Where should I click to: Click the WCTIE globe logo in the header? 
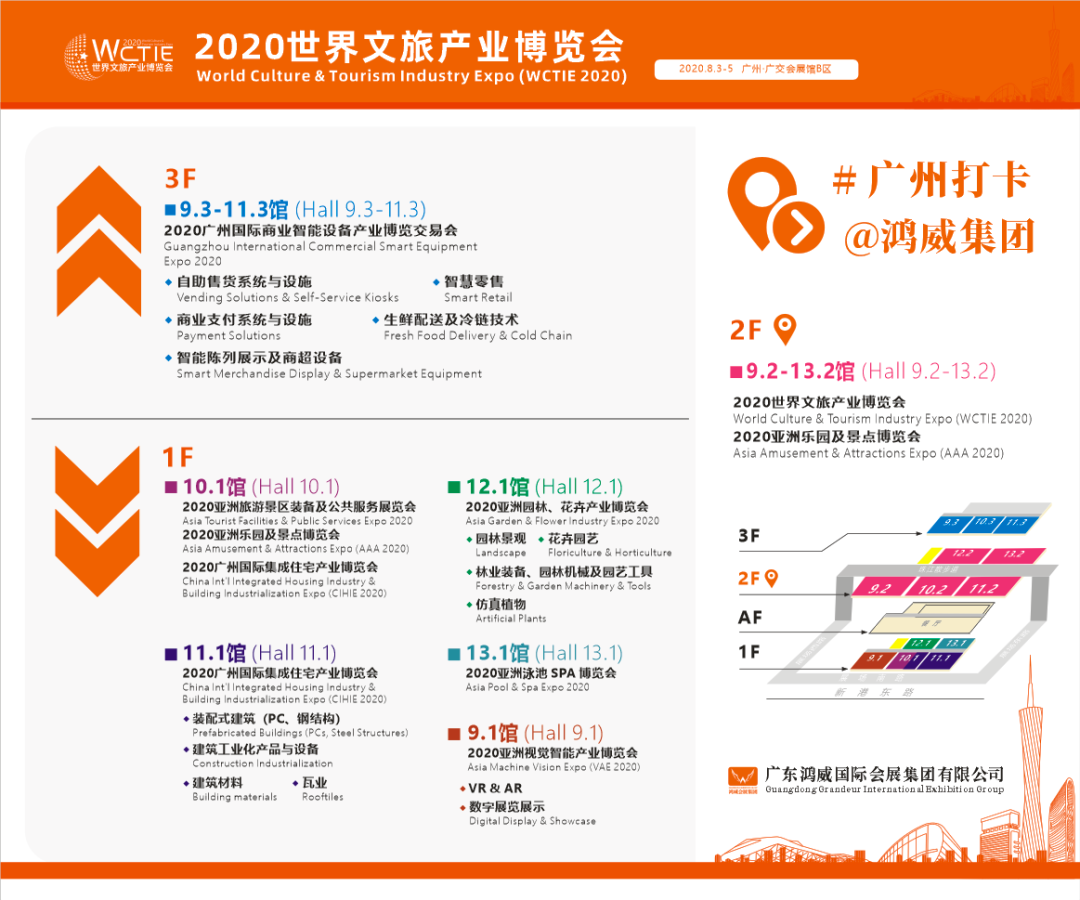click(x=118, y=56)
